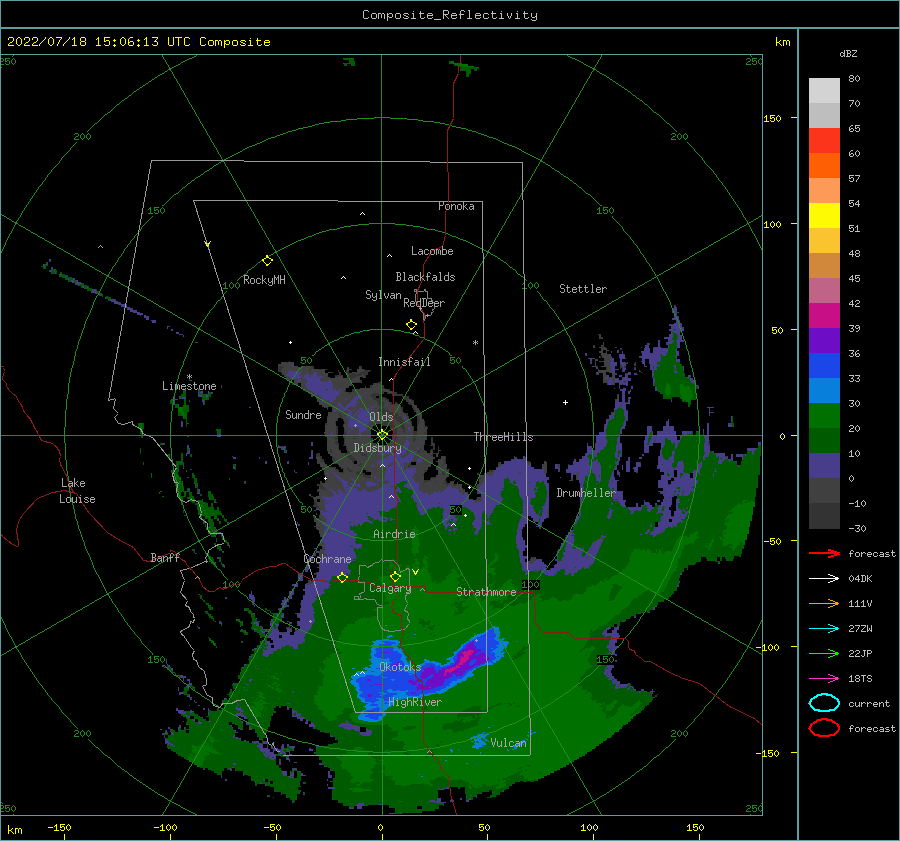This screenshot has height=841, width=900.
Task: Pick the light blue 33-30 dBZ swatch
Action: coord(824,390)
